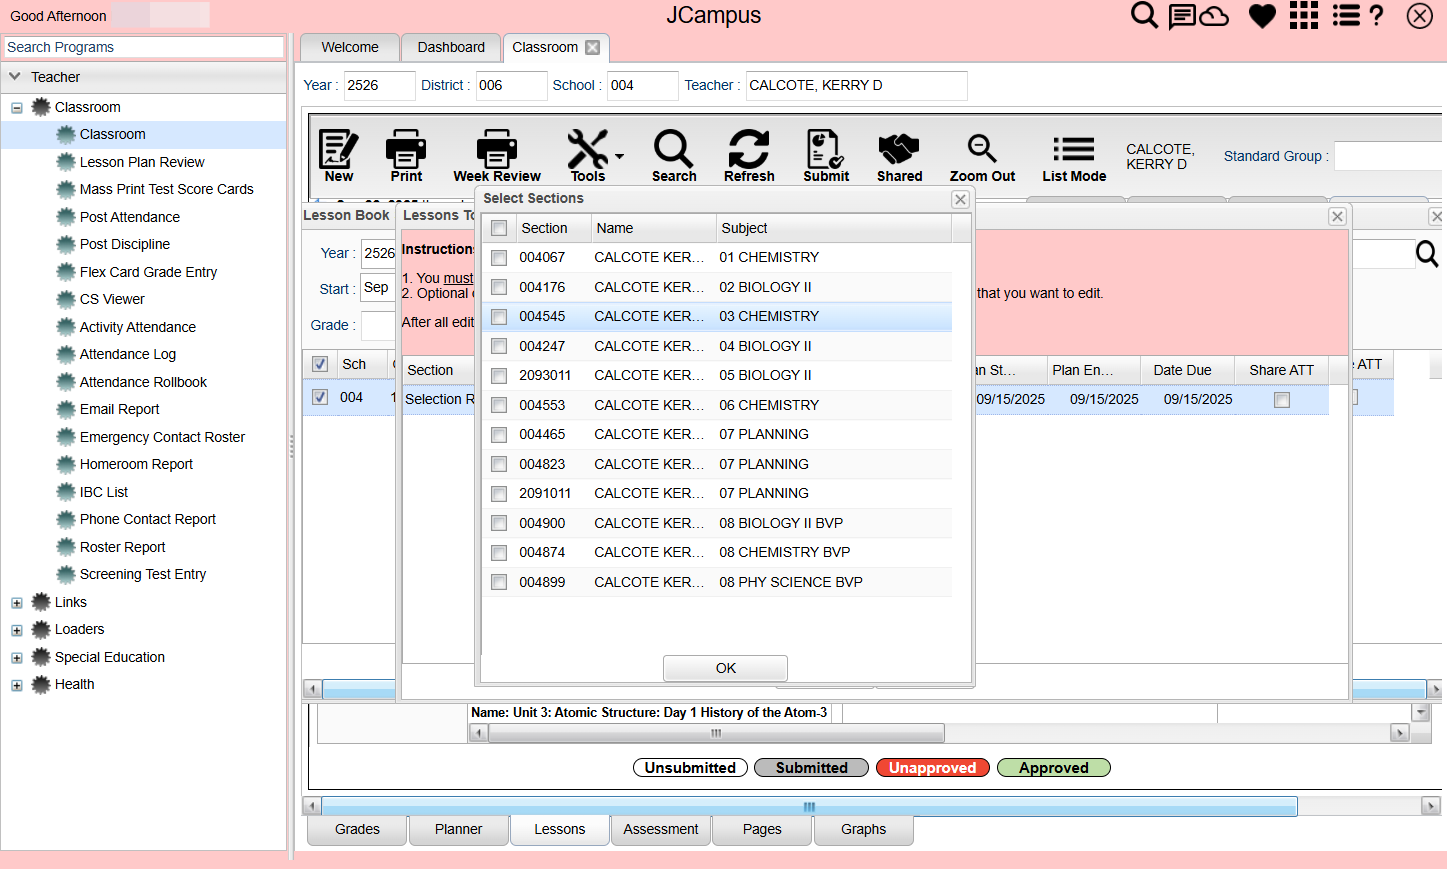The image size is (1447, 869).
Task: Open the list menu icon in header
Action: pos(1346,16)
